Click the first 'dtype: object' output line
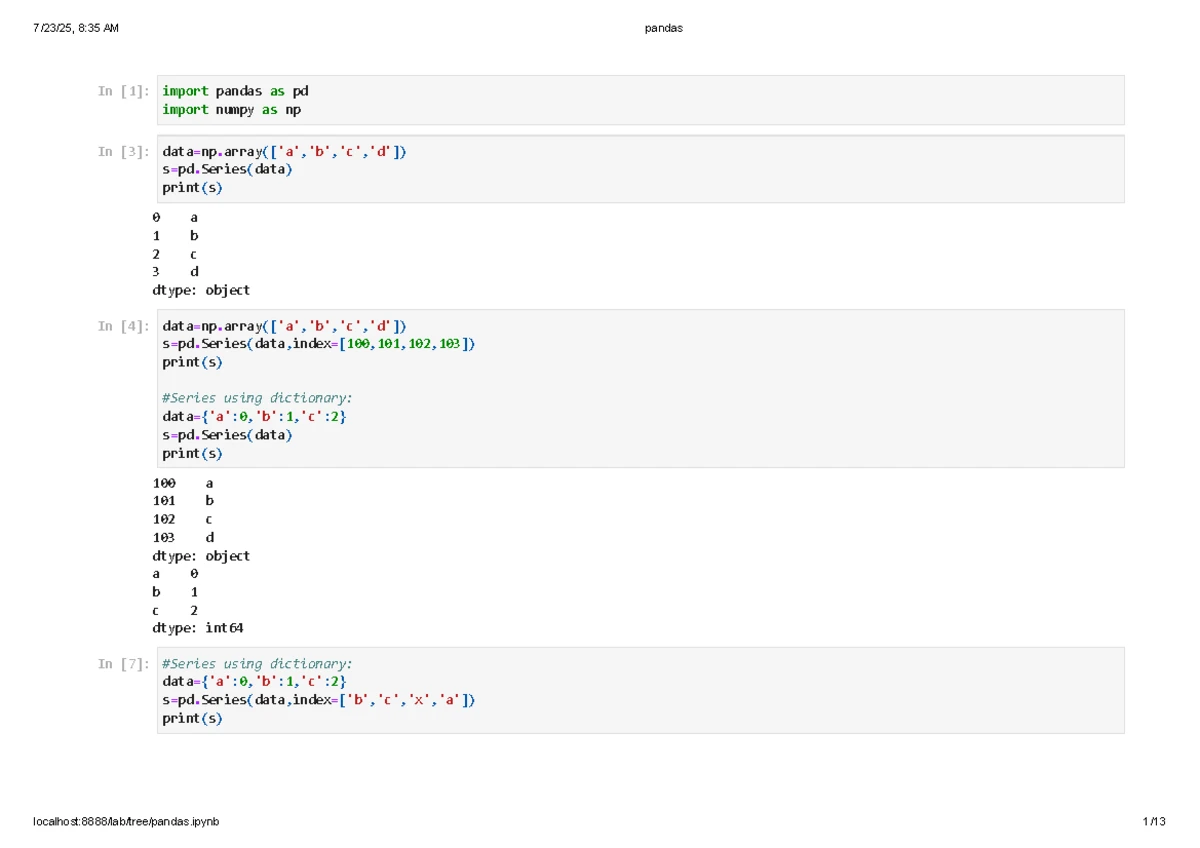 tap(201, 290)
